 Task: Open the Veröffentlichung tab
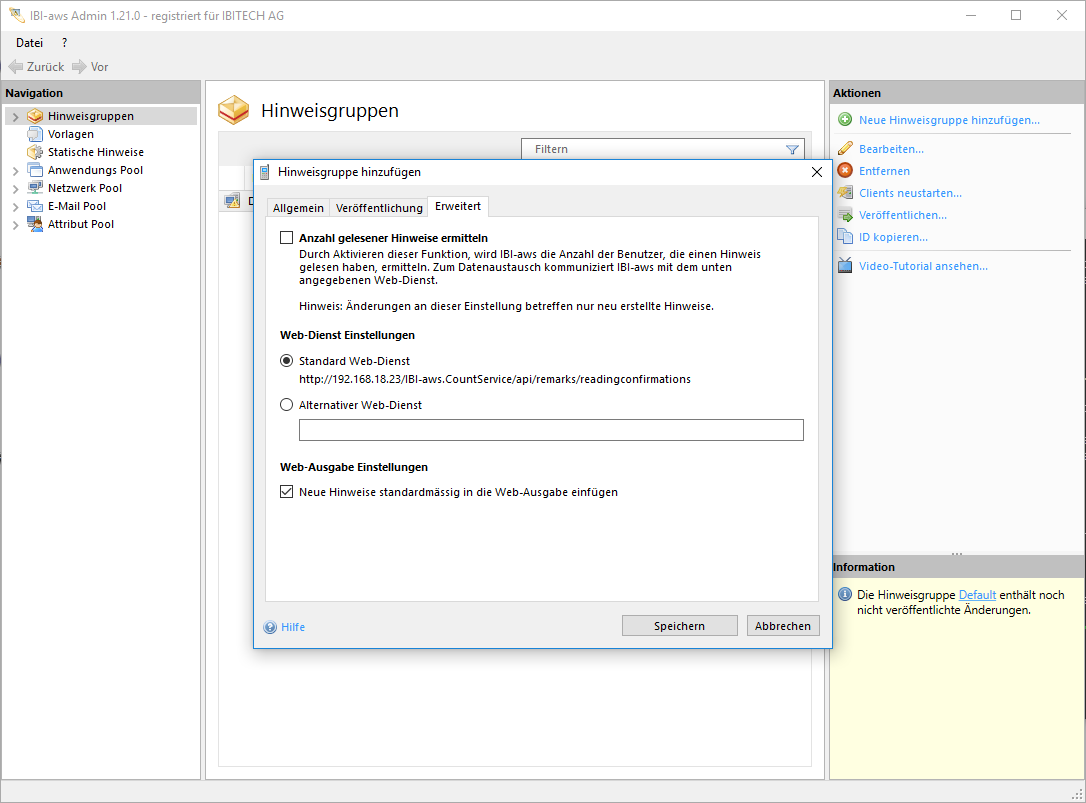(x=379, y=207)
